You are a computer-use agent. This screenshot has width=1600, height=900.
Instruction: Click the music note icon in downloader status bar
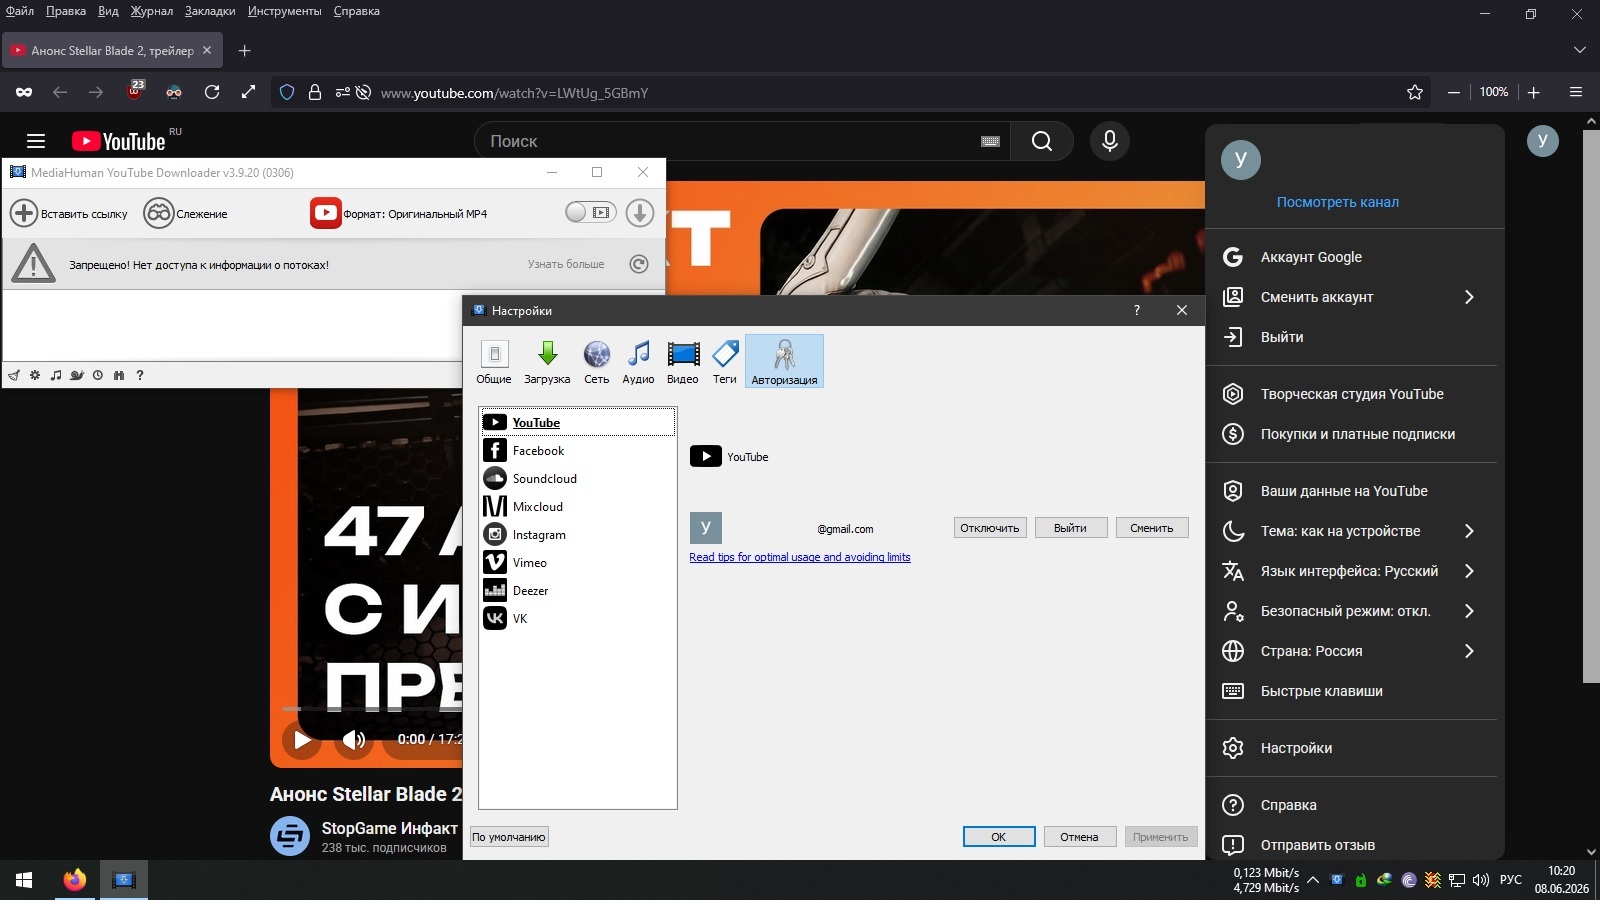click(x=55, y=375)
